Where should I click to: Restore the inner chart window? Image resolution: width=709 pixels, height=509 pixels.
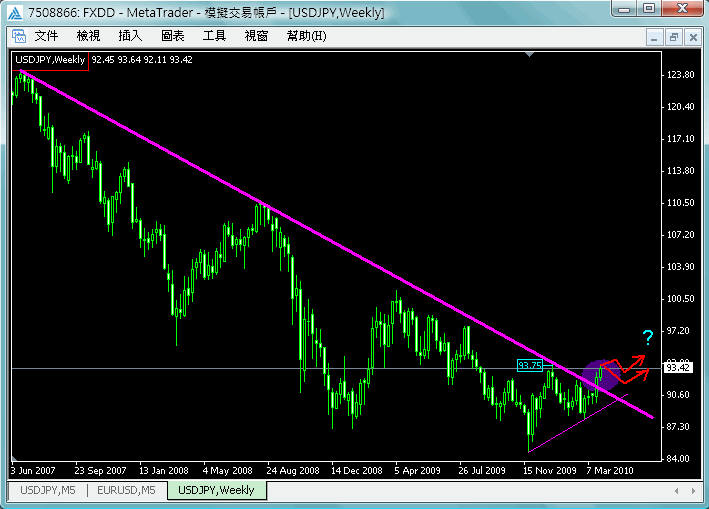click(x=674, y=37)
